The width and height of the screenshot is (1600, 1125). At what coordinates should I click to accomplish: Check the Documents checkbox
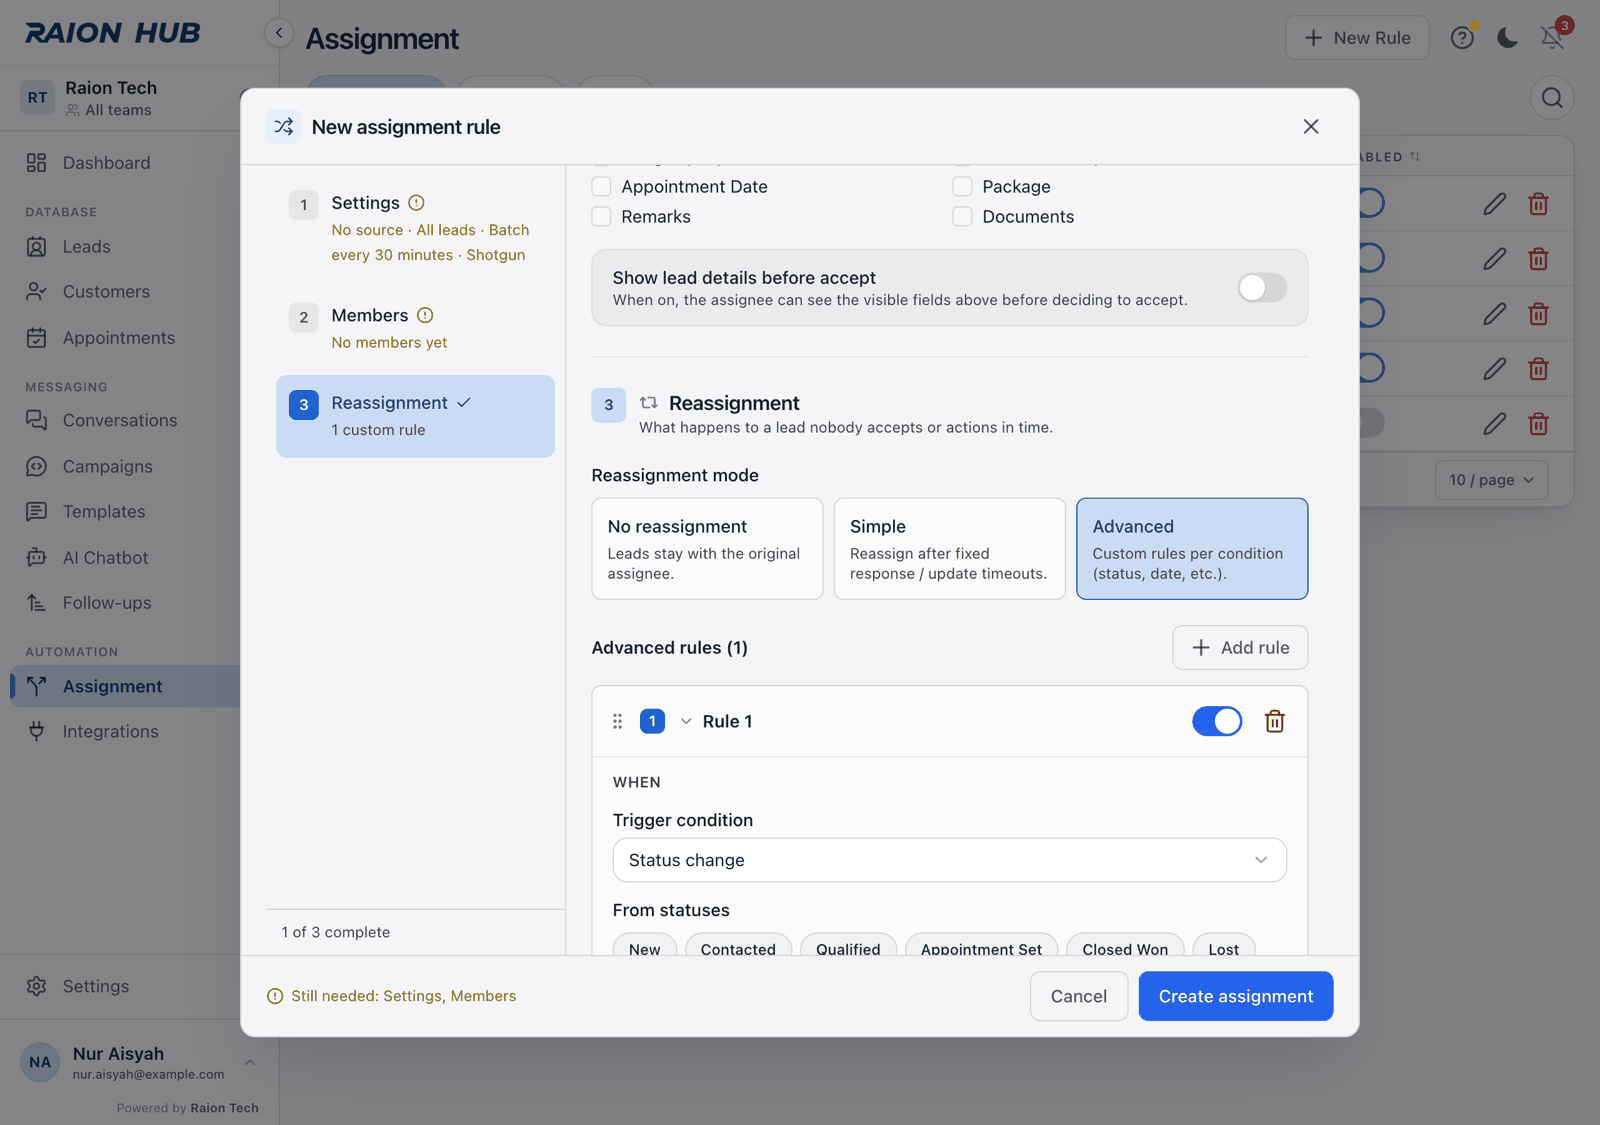tap(962, 217)
